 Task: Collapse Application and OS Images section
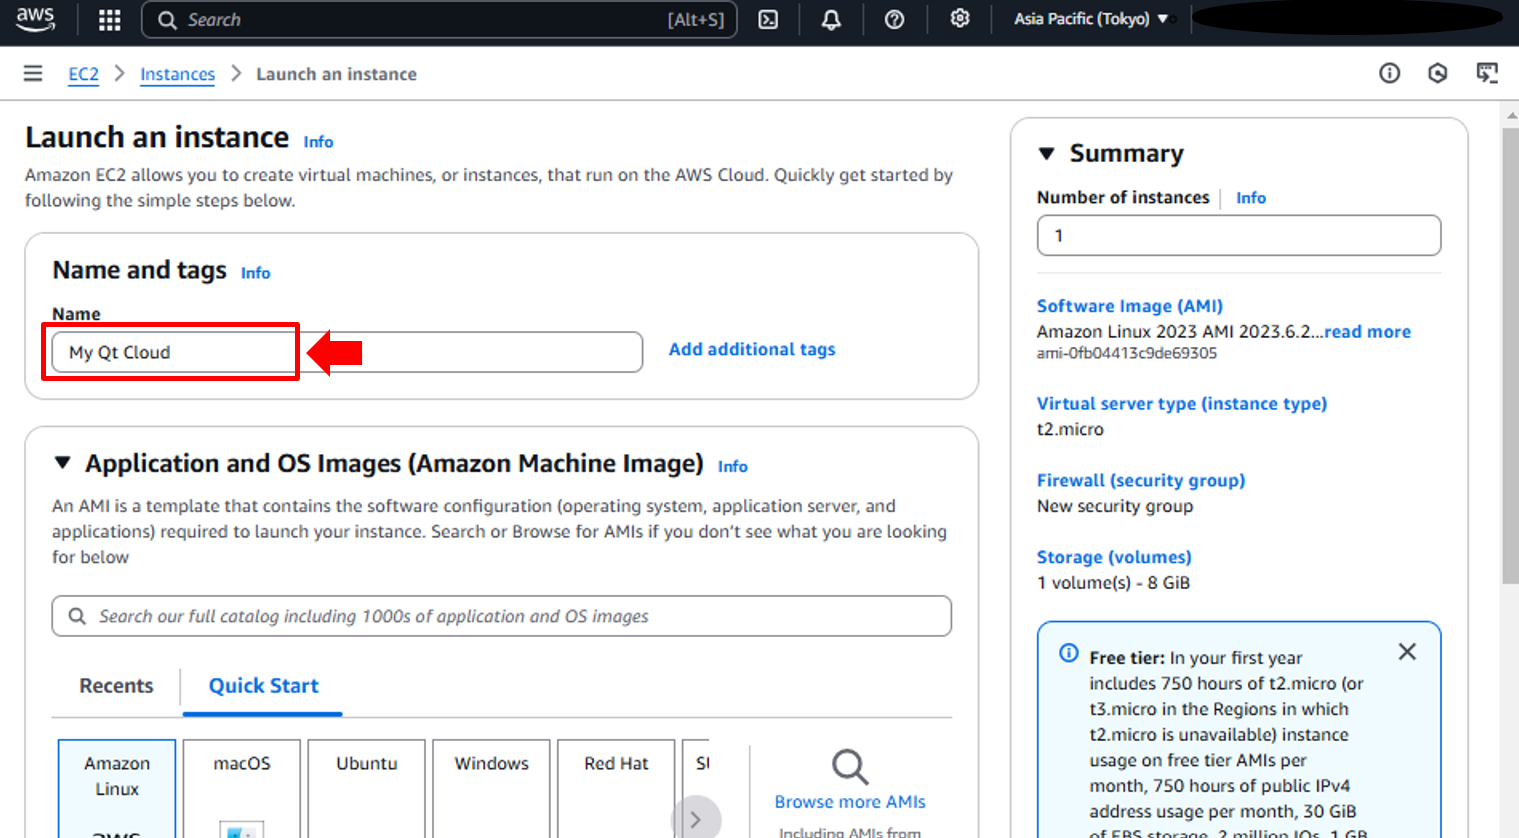tap(63, 463)
